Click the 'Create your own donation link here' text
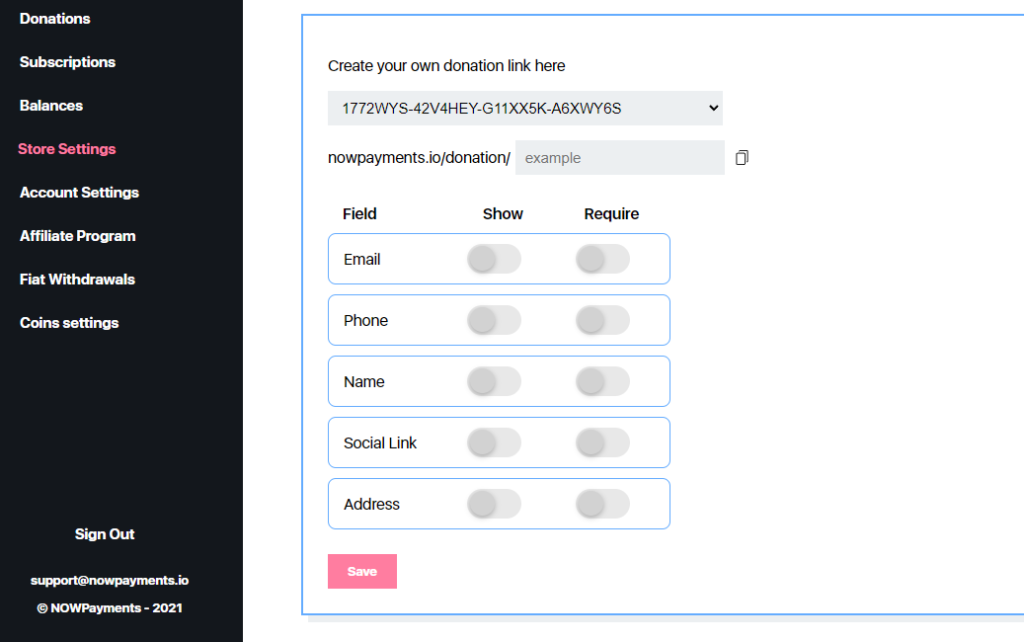Viewport: 1024px width, 642px height. 446,66
